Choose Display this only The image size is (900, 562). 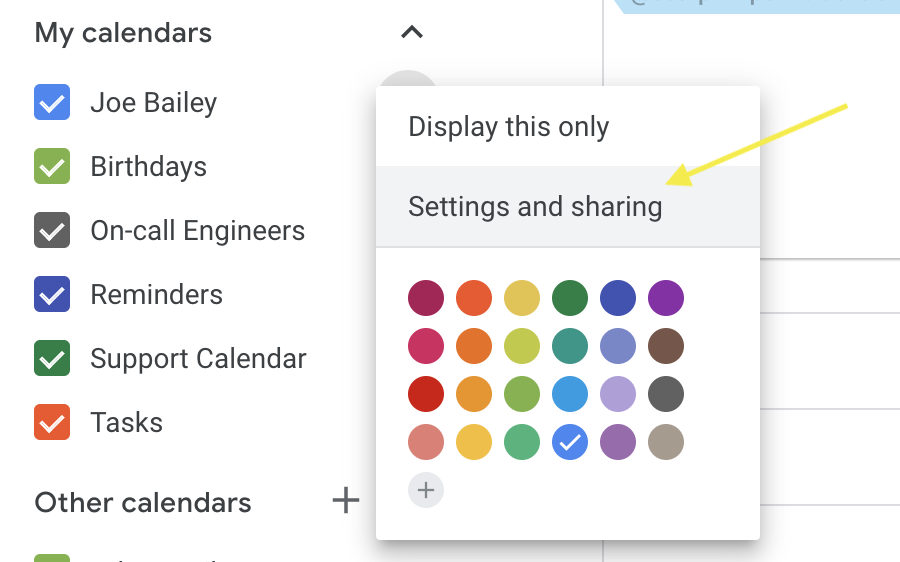pos(568,126)
